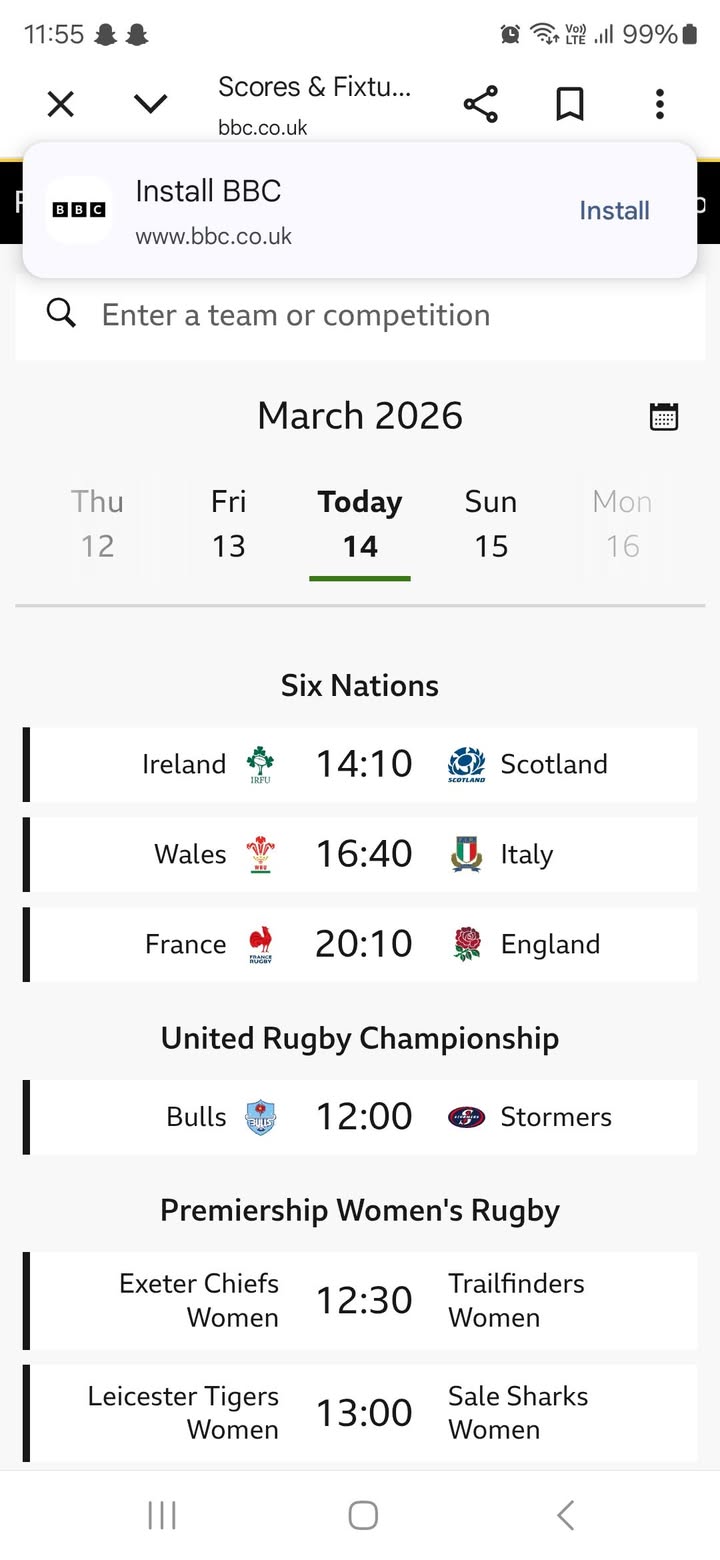Close the browser tab with X icon

(61, 104)
